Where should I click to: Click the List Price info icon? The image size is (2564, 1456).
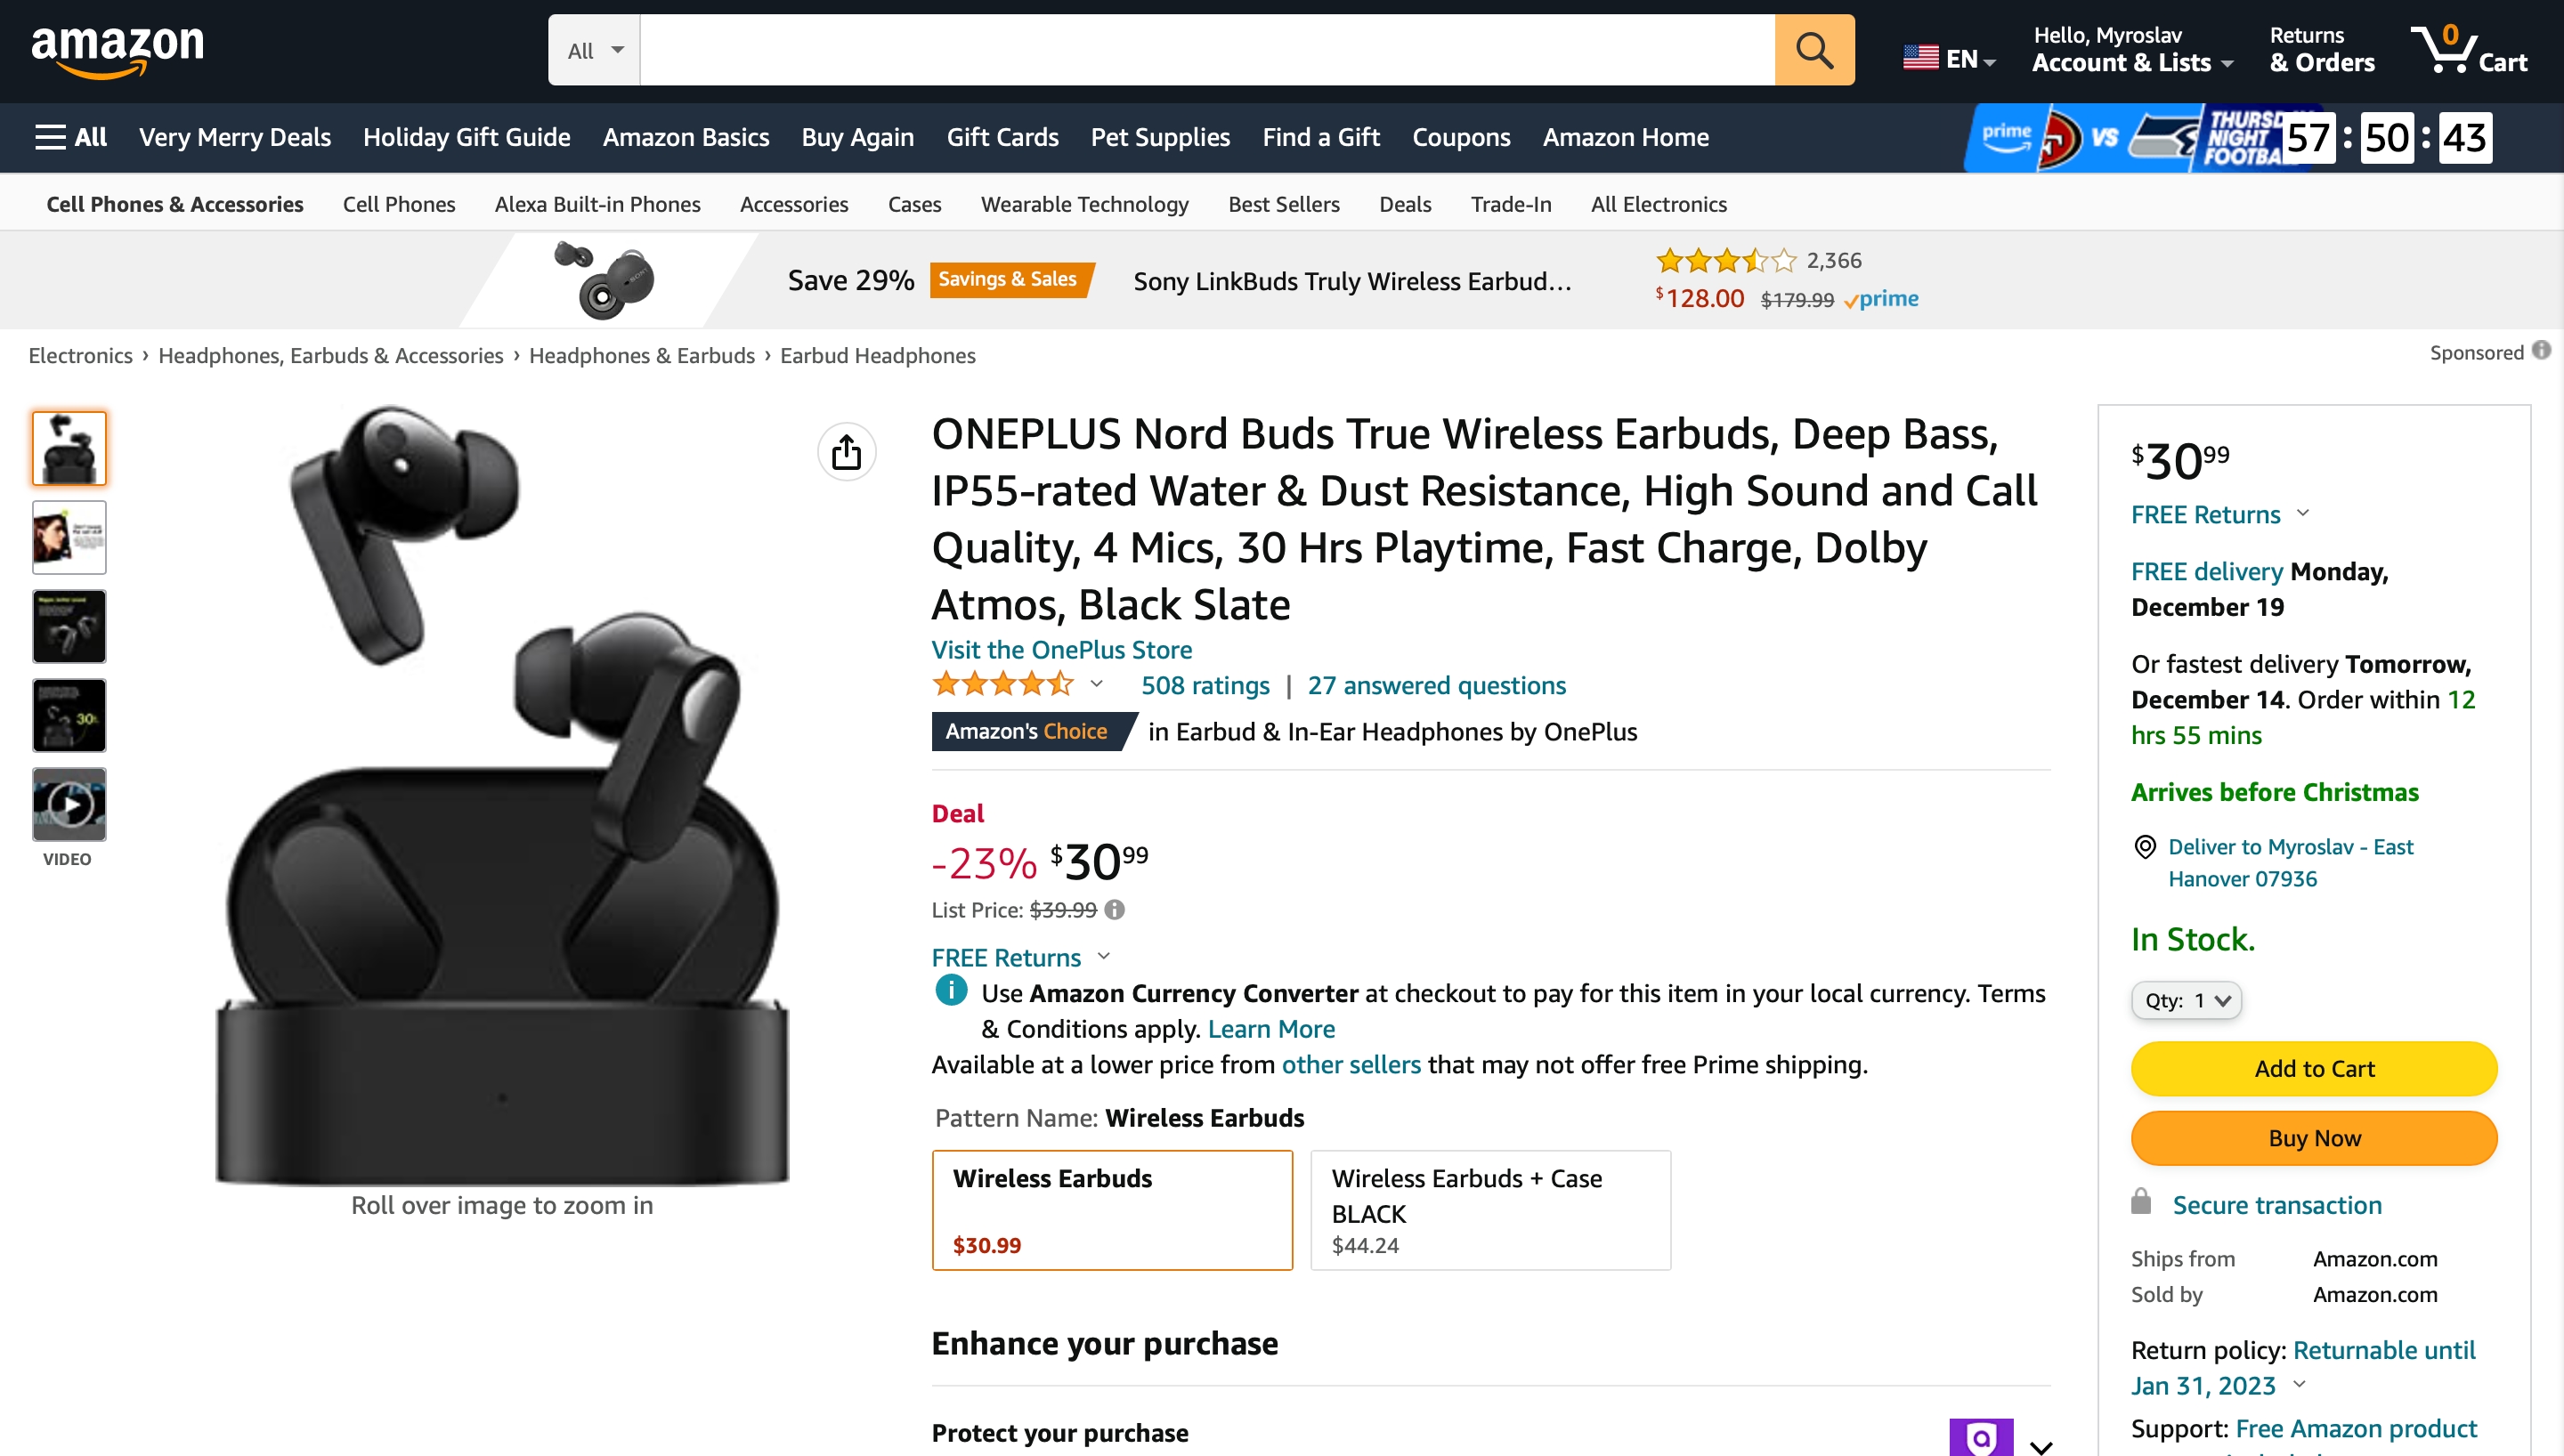(1115, 910)
